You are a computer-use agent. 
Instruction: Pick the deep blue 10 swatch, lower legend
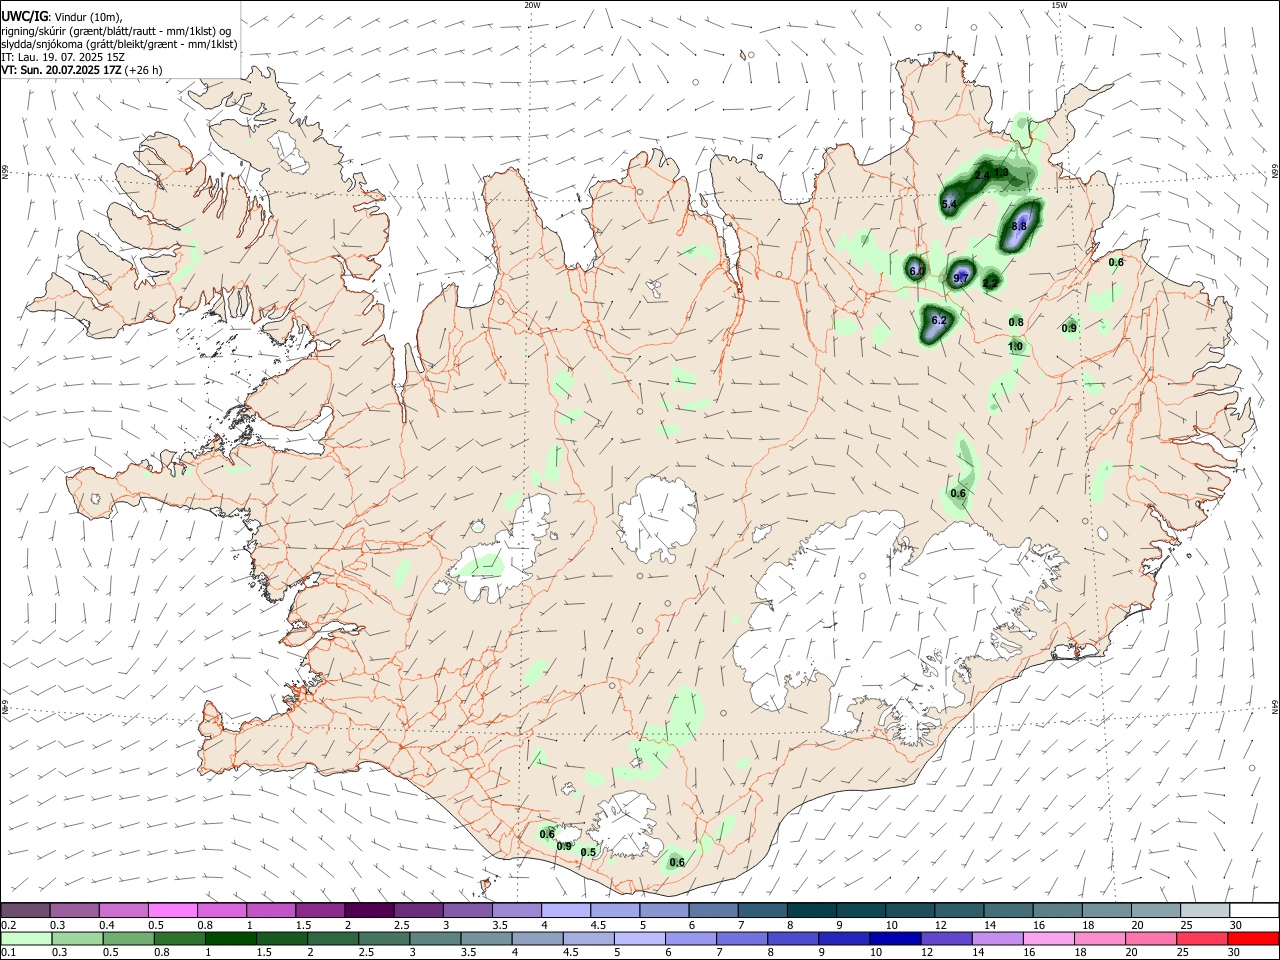point(894,938)
